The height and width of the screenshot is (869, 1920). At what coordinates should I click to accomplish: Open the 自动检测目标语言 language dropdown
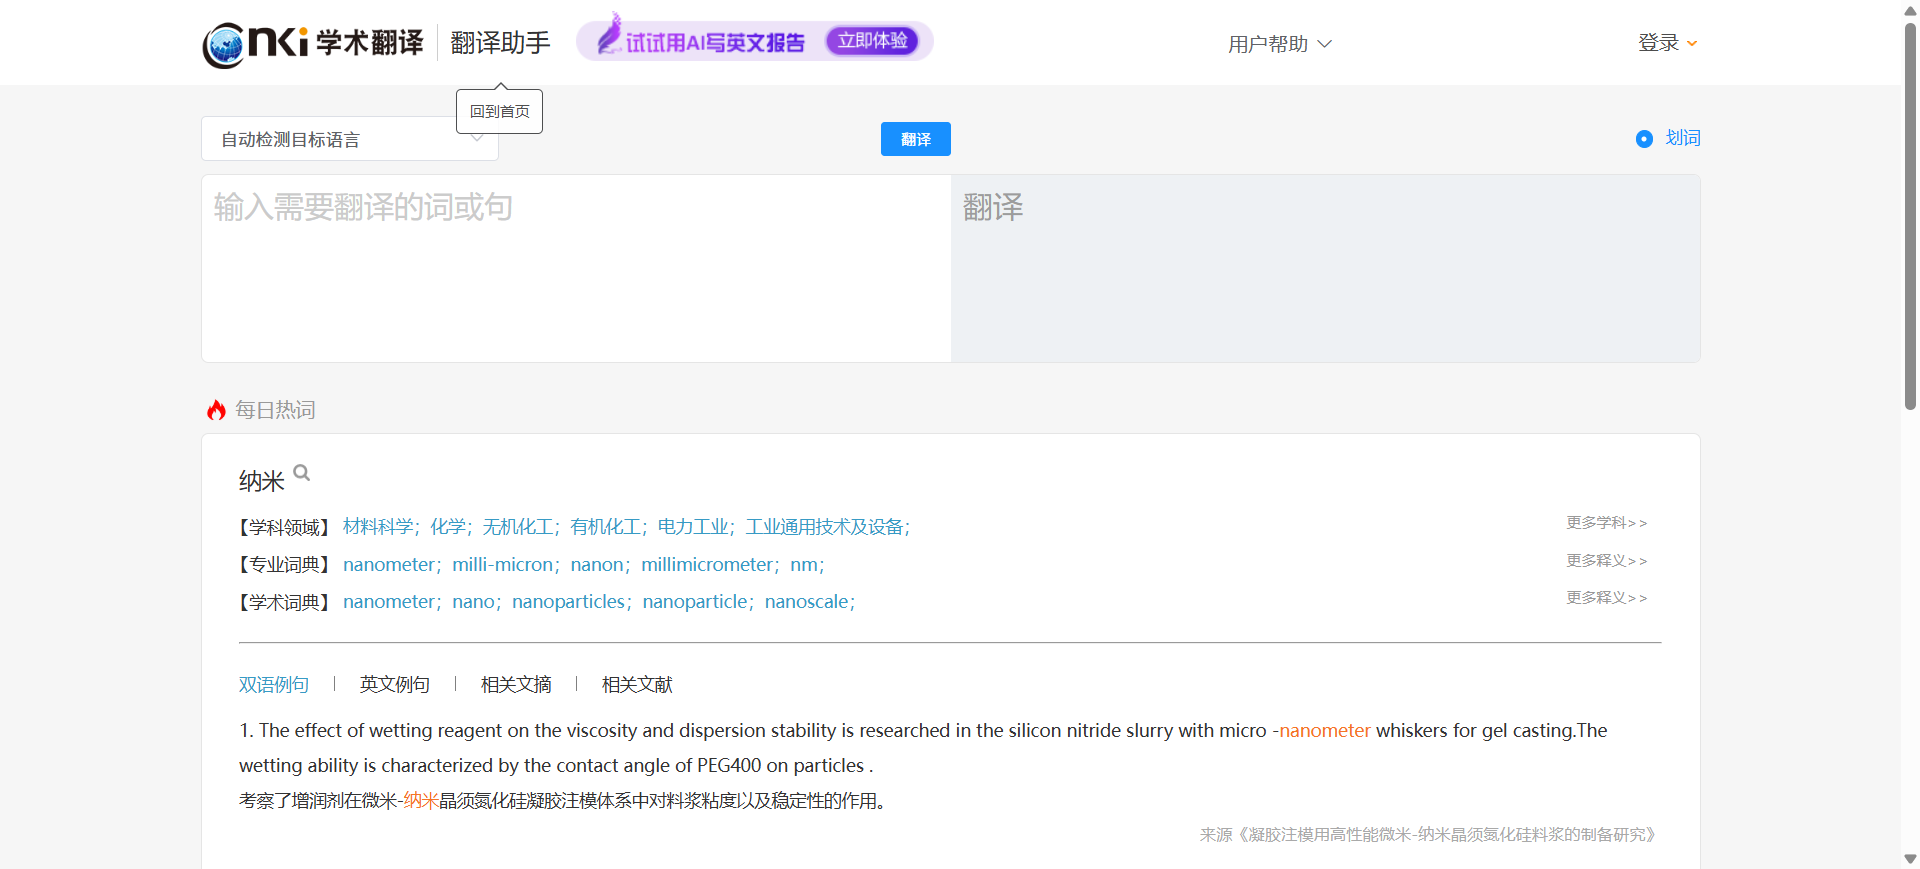[x=349, y=140]
